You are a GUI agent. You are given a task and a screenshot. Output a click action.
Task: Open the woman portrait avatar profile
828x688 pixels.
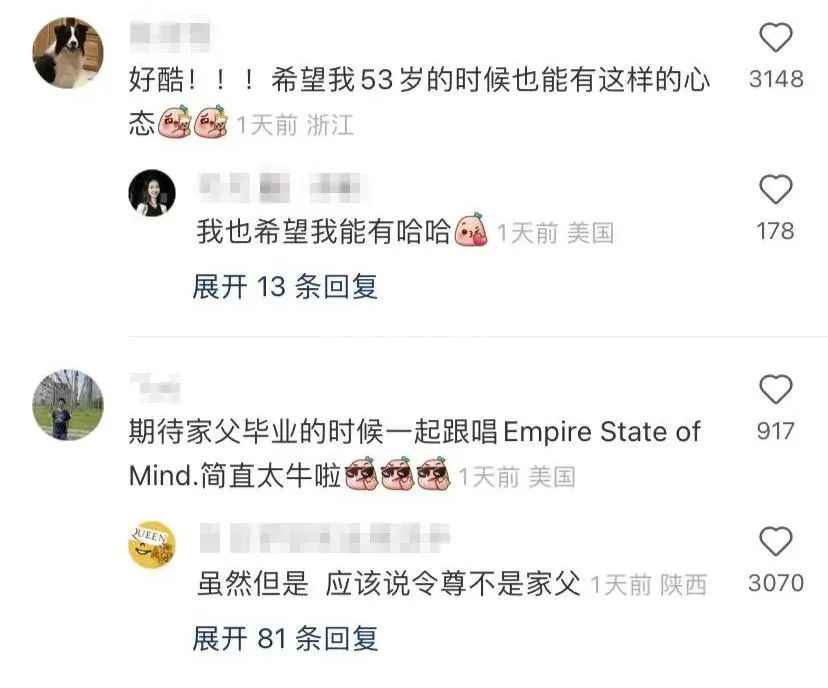[x=152, y=193]
